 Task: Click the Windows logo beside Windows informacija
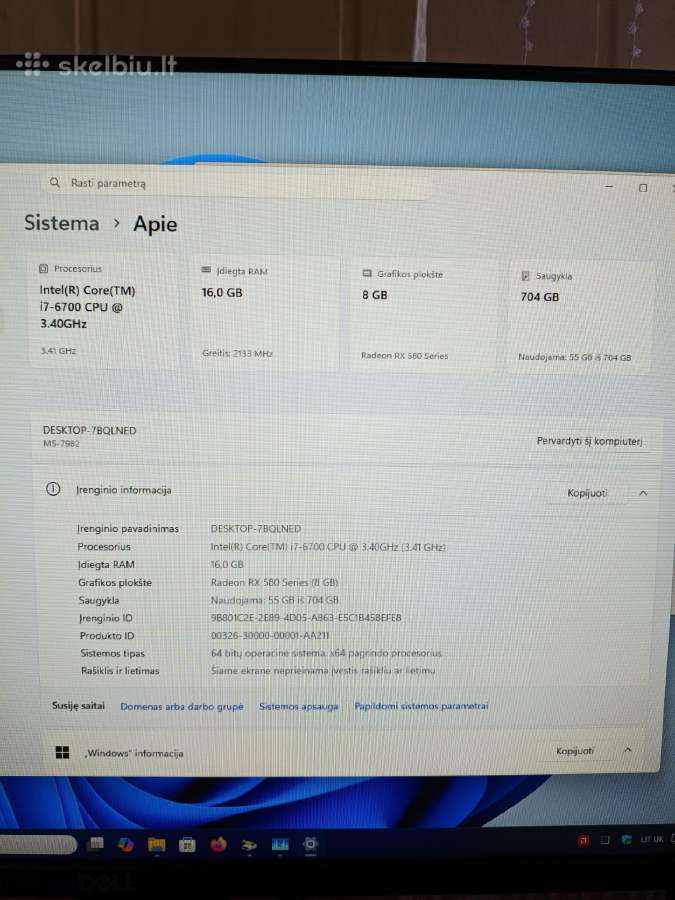(x=63, y=752)
